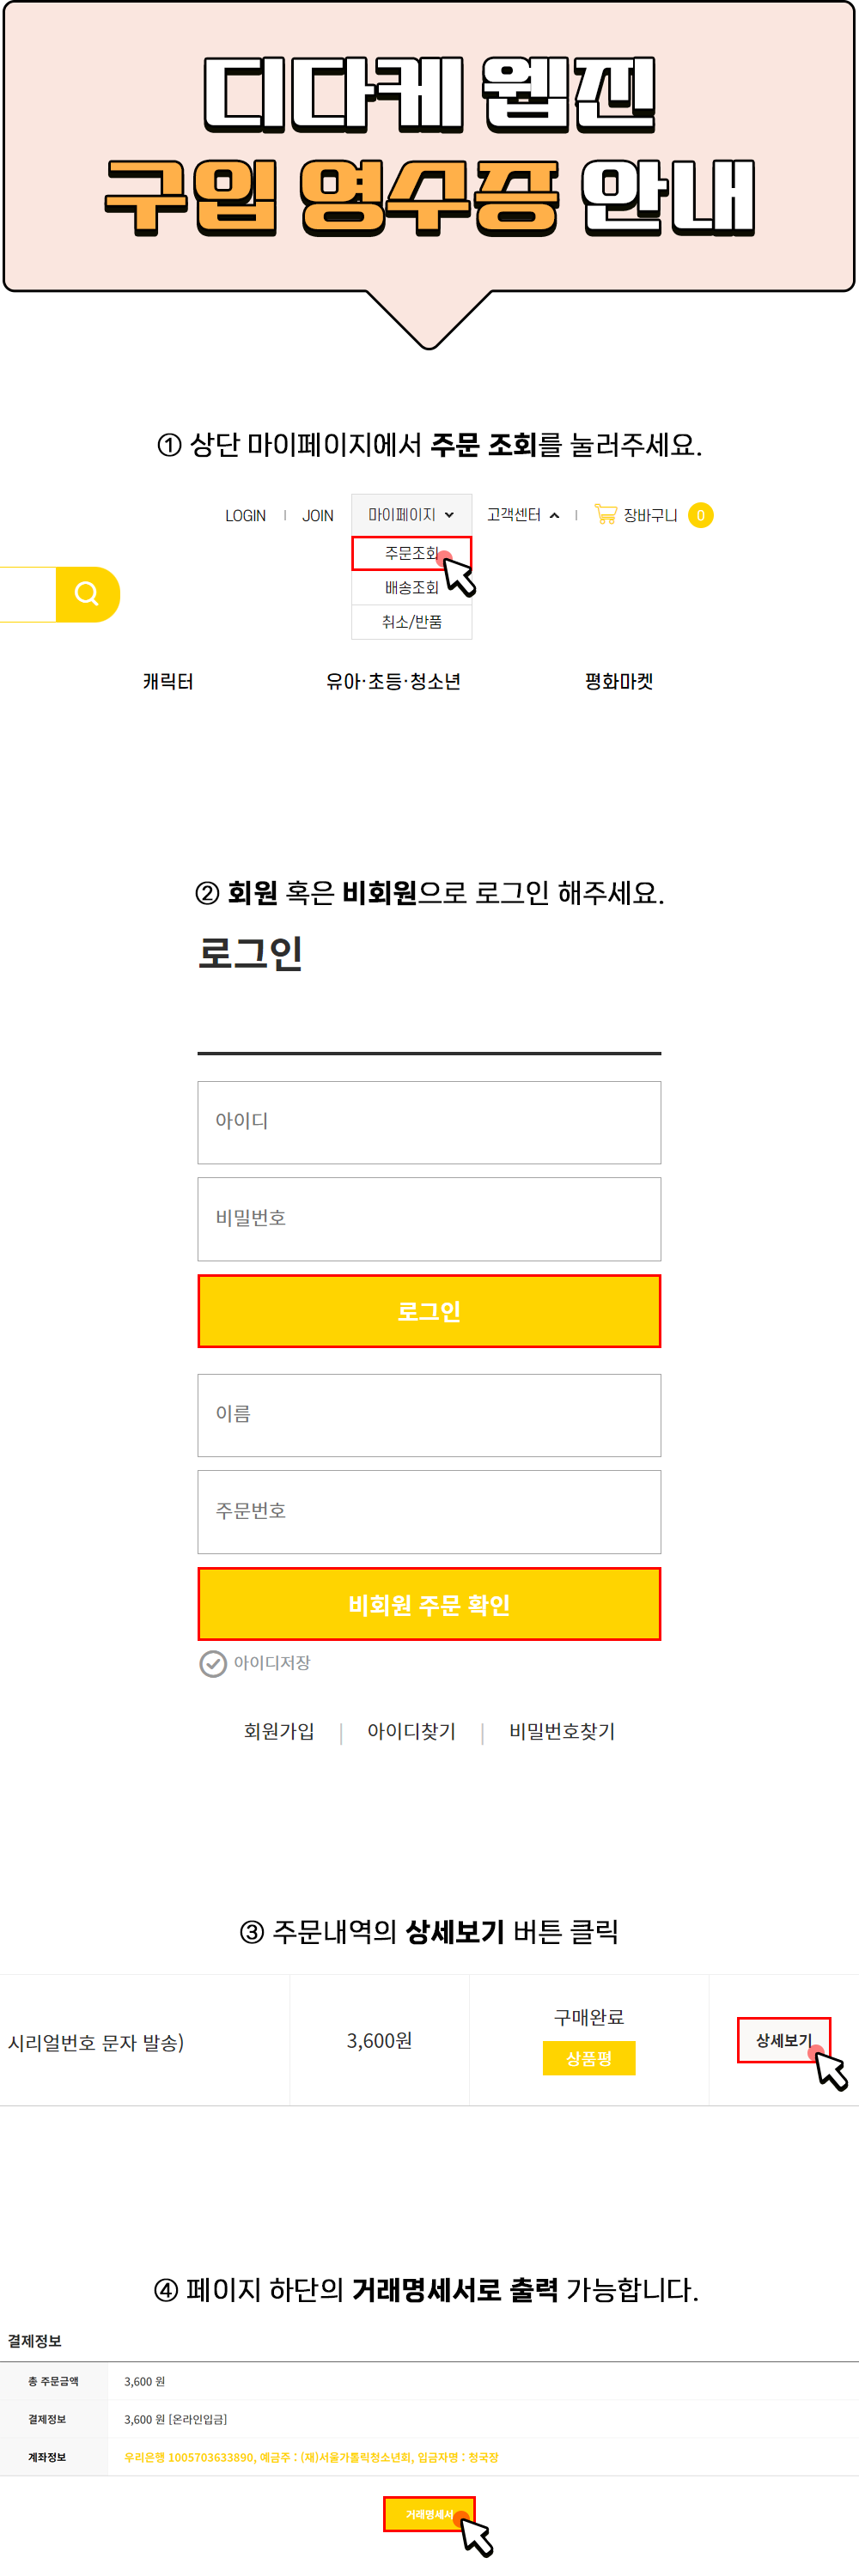The height and width of the screenshot is (2576, 859).
Task: Click the 상세보기 button
Action: pyautogui.click(x=783, y=2040)
